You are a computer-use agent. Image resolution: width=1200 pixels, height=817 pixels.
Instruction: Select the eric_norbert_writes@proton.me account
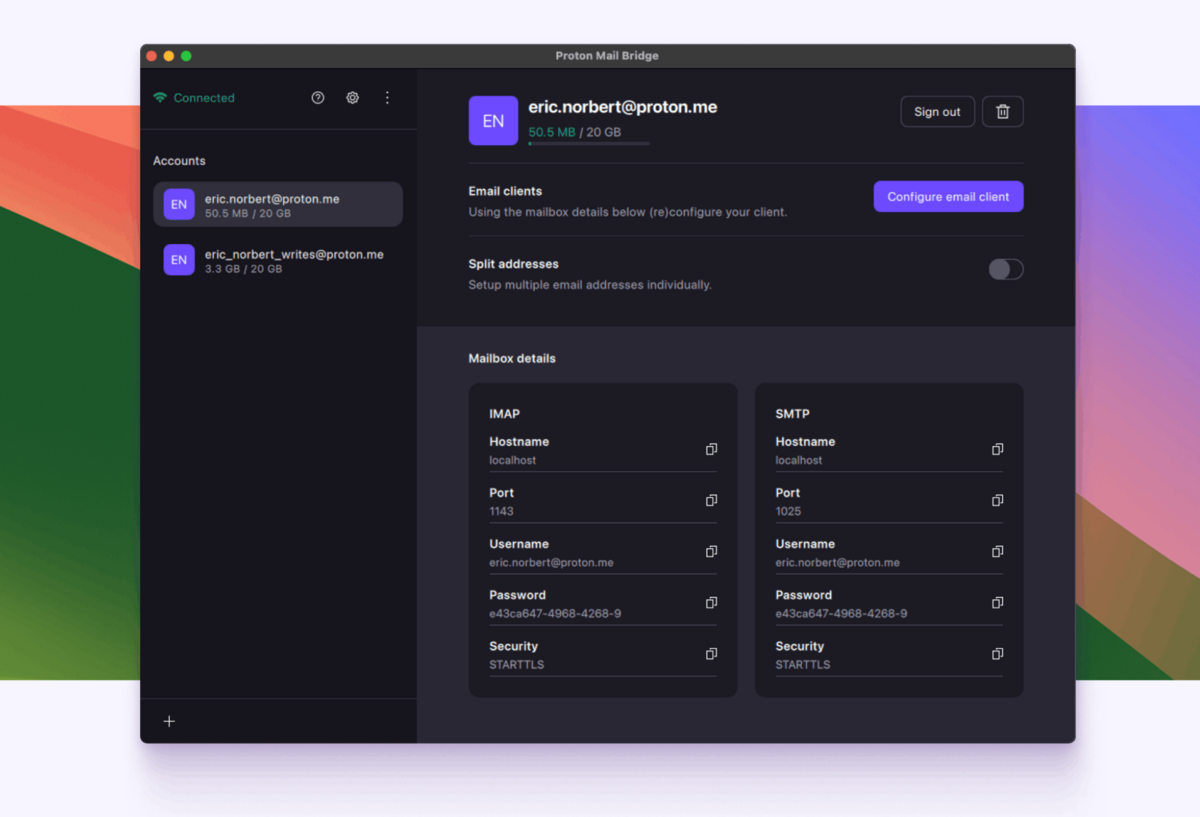tap(278, 260)
